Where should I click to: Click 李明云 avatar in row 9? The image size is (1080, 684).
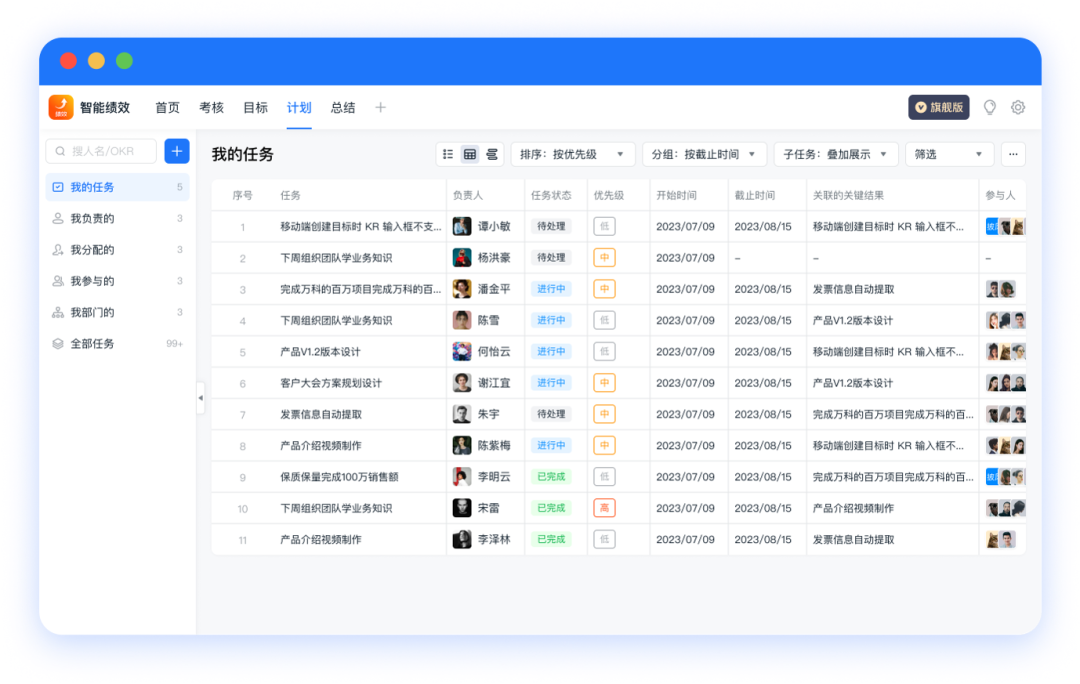coord(461,477)
